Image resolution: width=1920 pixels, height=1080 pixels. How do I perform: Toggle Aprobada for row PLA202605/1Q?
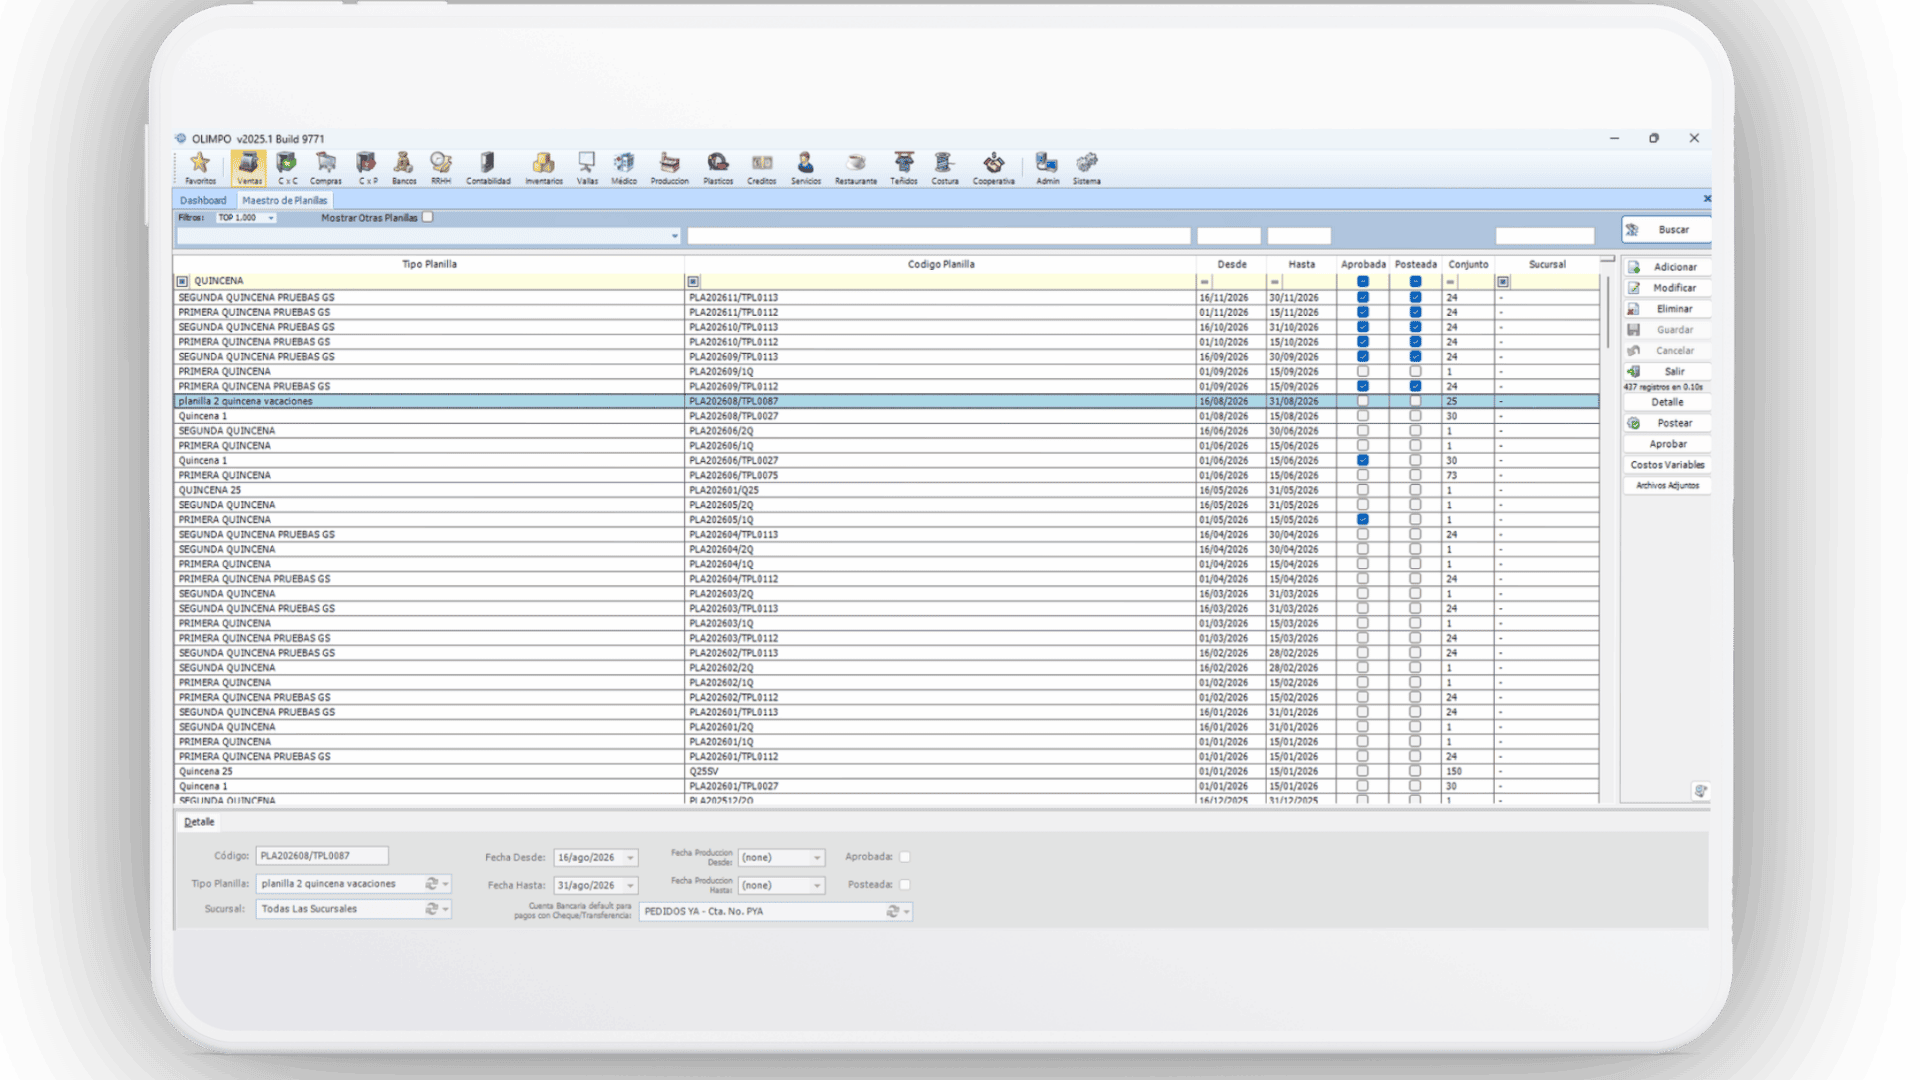[x=1363, y=520]
